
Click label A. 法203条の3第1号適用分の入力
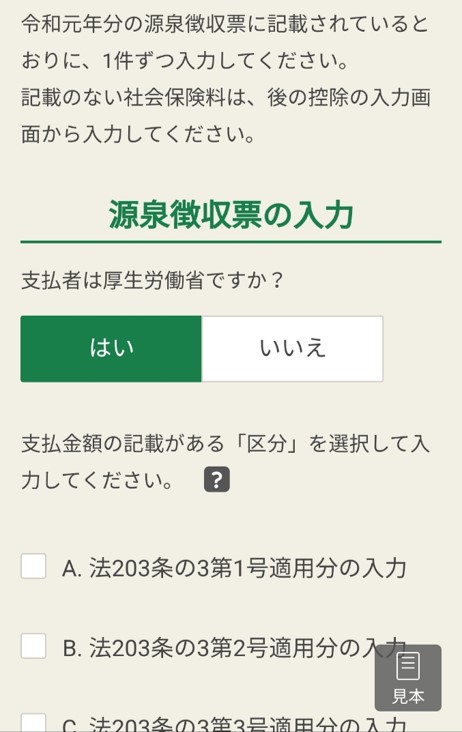point(234,568)
